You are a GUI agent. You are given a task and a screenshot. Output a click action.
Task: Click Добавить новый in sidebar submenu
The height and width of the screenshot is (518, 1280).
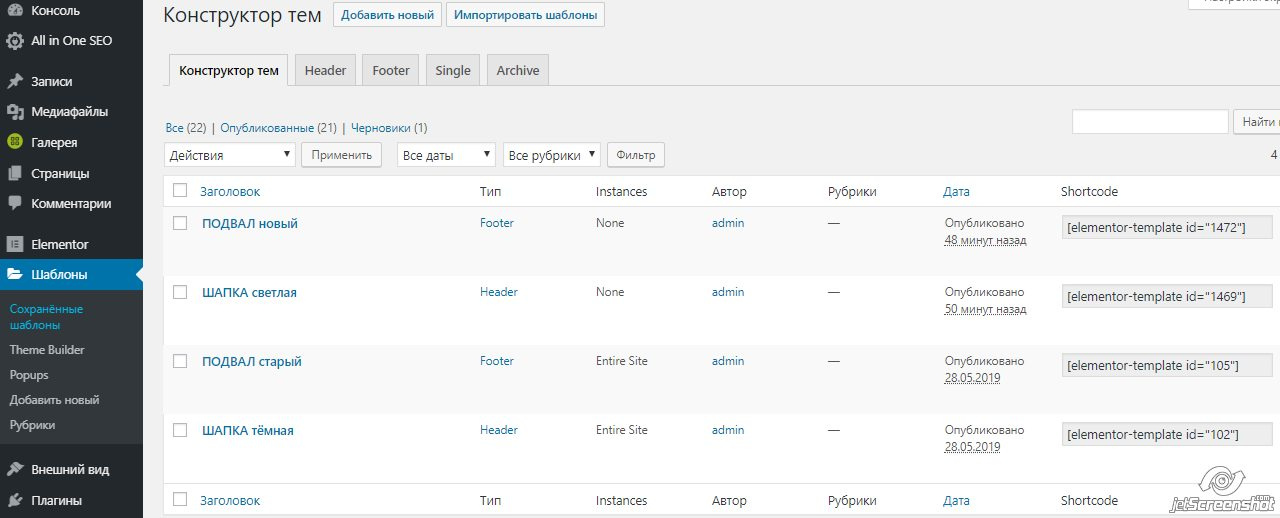[x=54, y=400]
